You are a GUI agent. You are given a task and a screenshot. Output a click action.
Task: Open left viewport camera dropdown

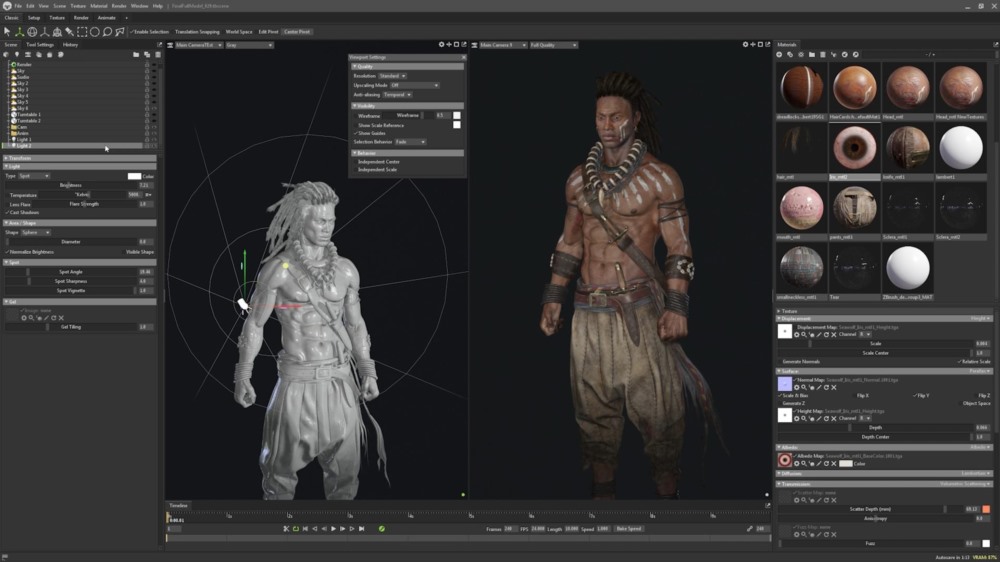point(198,45)
